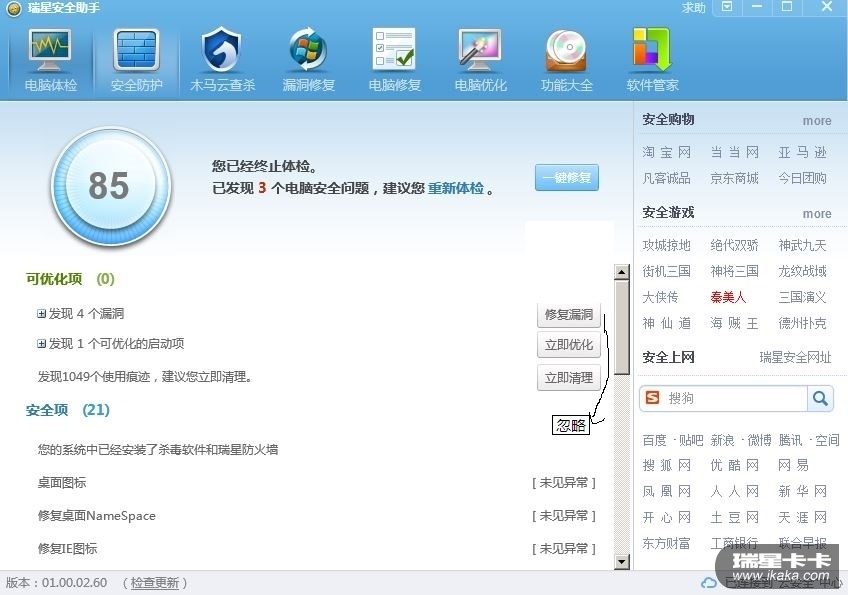Click the 重新体检 link
The width and height of the screenshot is (848, 595).
pyautogui.click(x=456, y=188)
